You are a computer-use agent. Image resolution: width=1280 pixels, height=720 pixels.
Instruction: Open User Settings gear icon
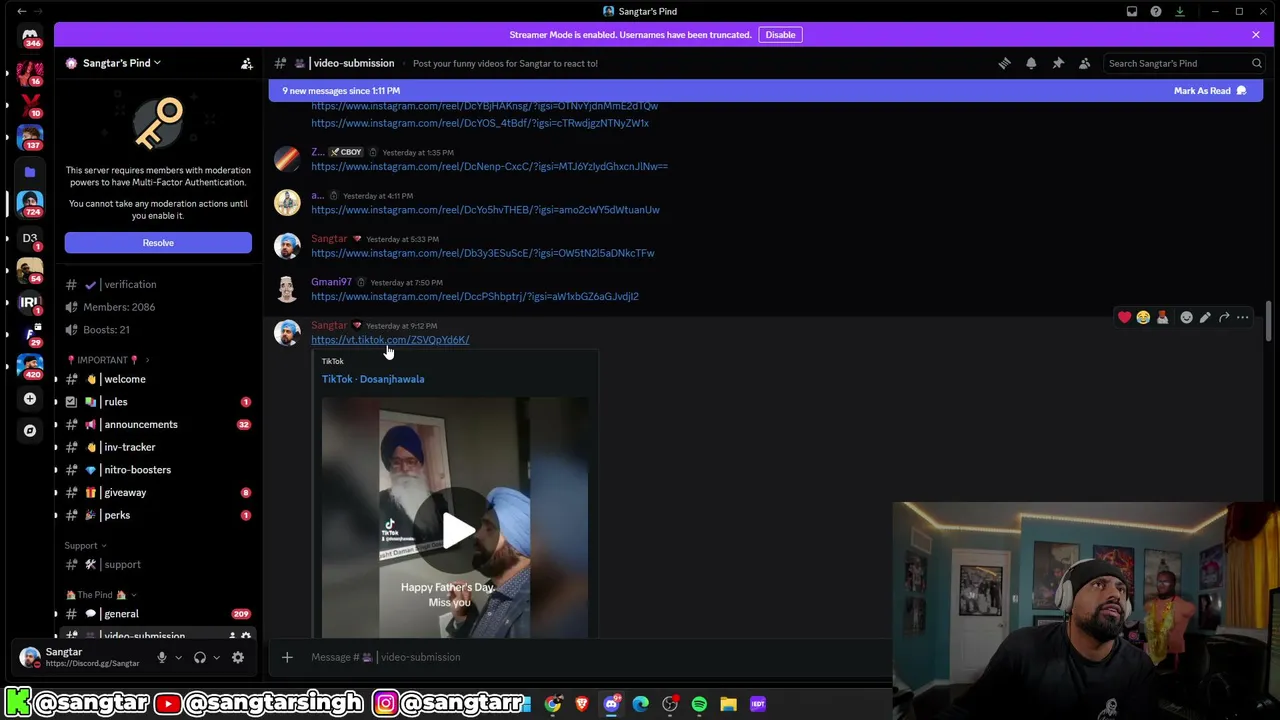point(238,657)
